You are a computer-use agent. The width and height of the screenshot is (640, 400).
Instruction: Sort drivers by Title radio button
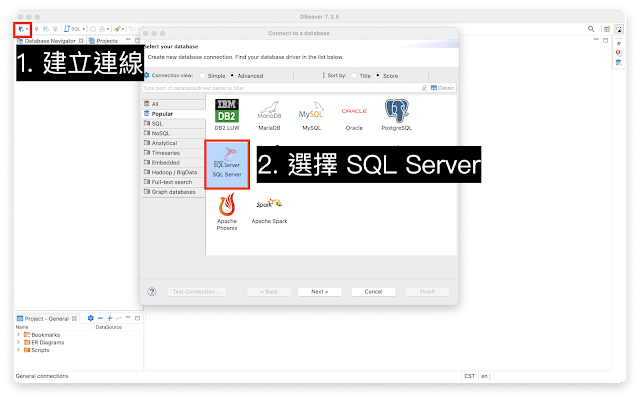[x=354, y=76]
